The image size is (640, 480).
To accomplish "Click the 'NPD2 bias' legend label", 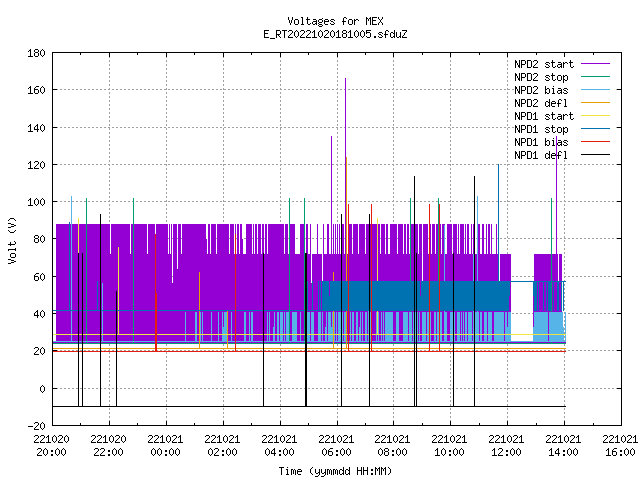I will pyautogui.click(x=541, y=90).
